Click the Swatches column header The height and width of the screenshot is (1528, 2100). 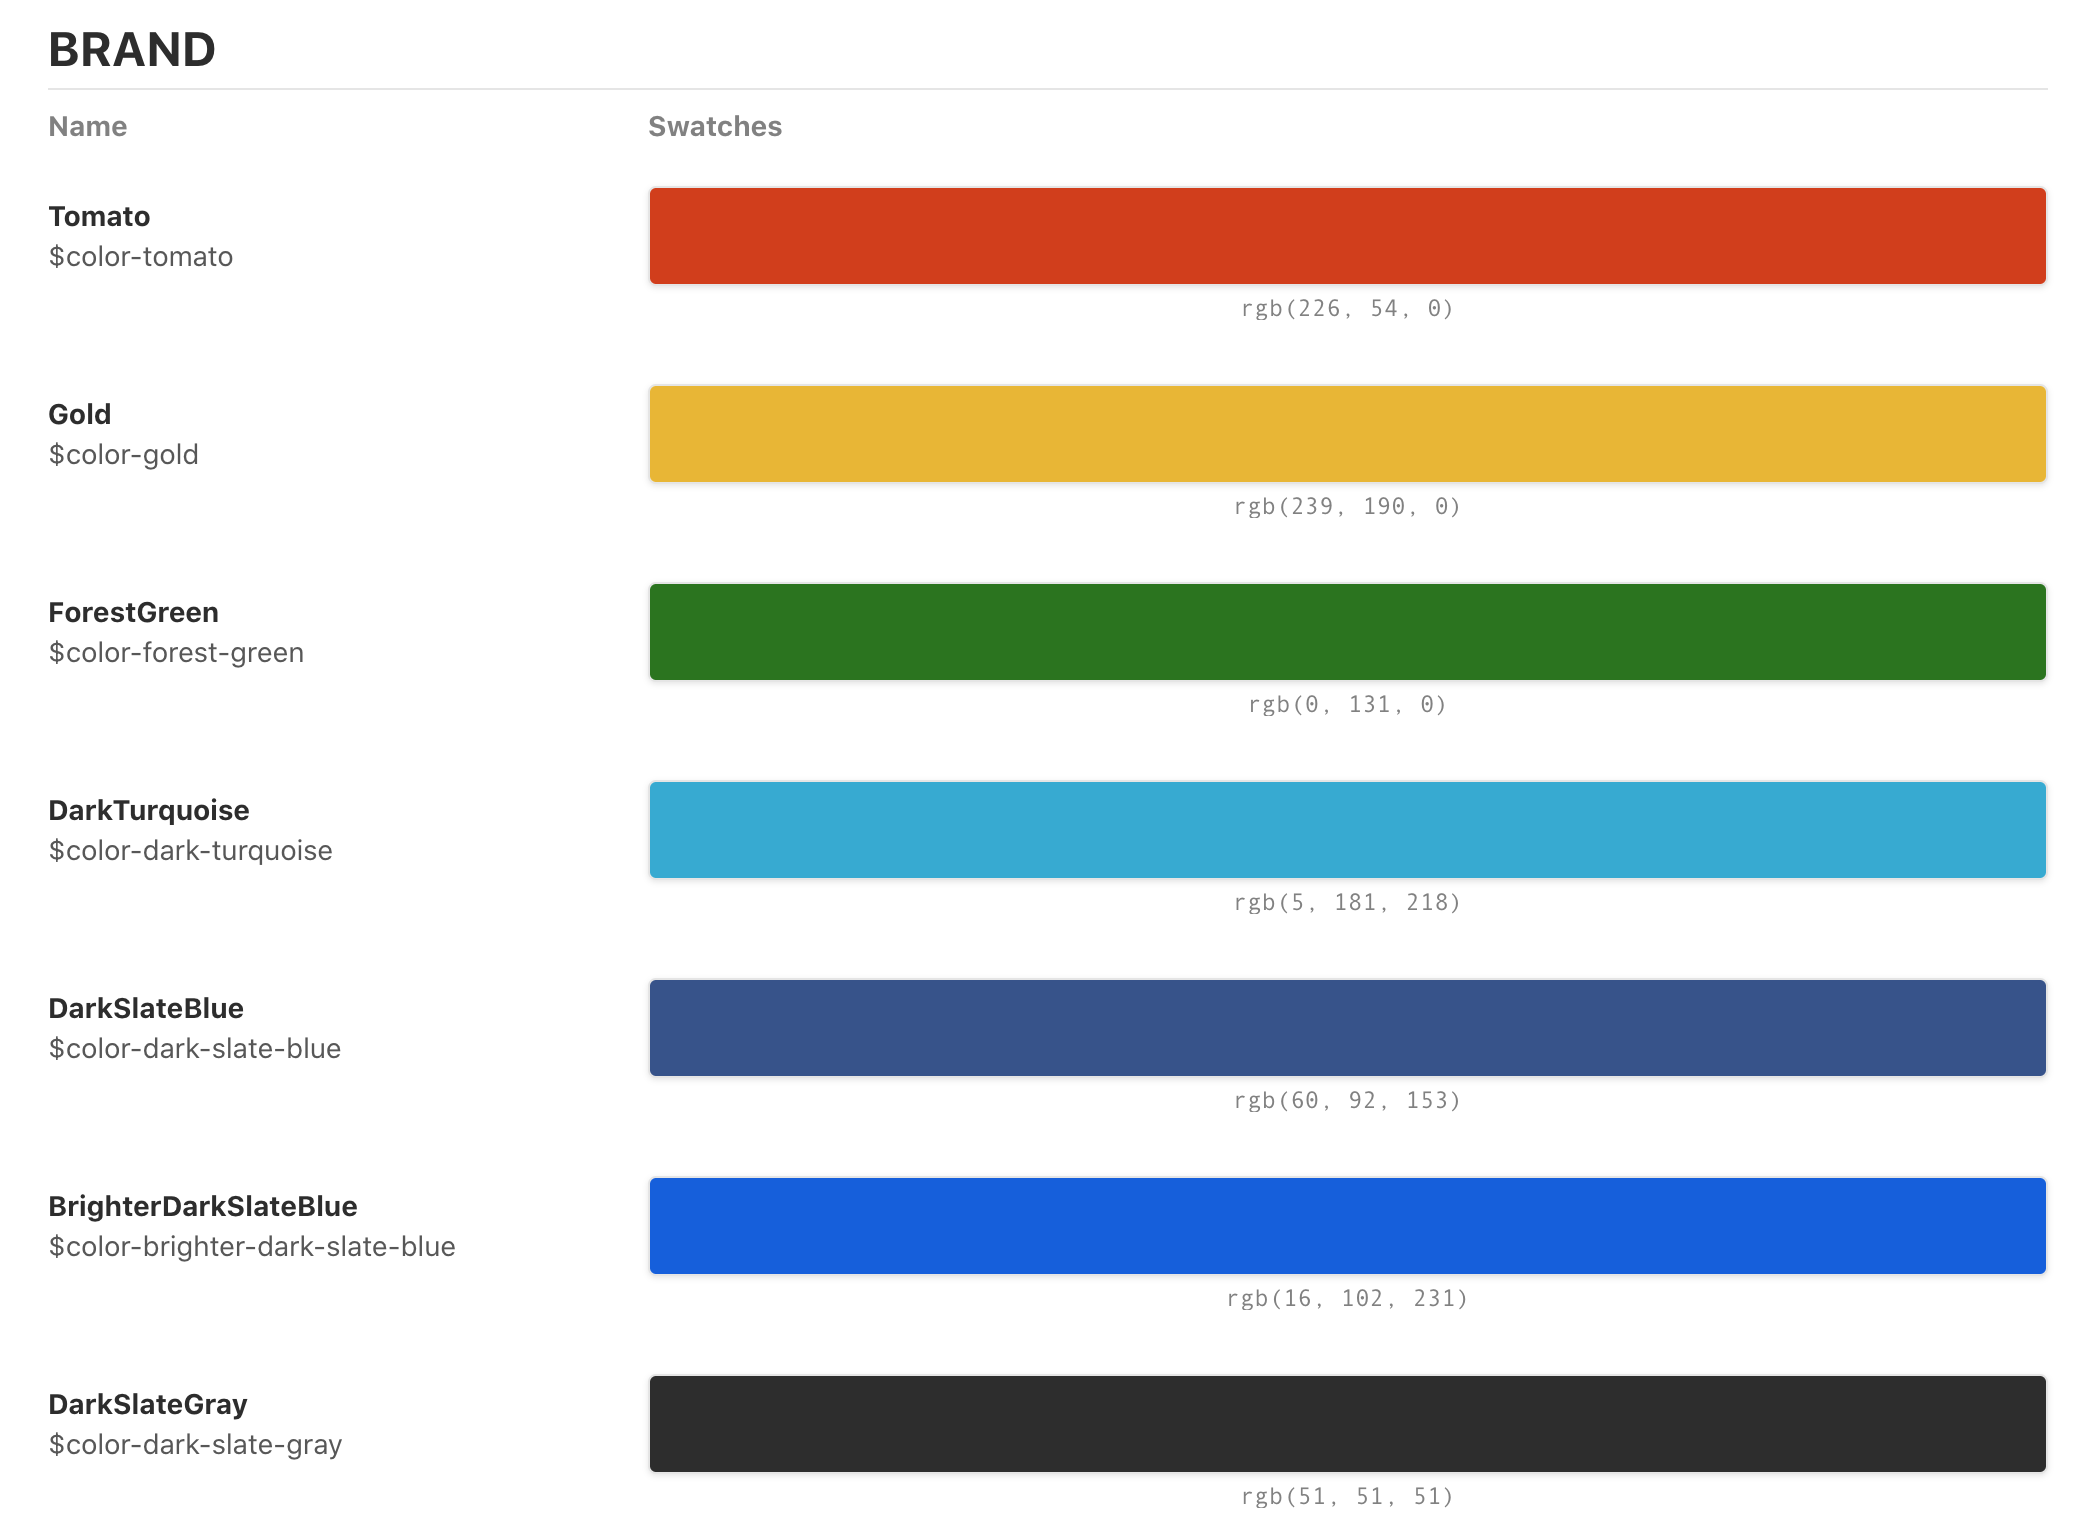click(715, 127)
